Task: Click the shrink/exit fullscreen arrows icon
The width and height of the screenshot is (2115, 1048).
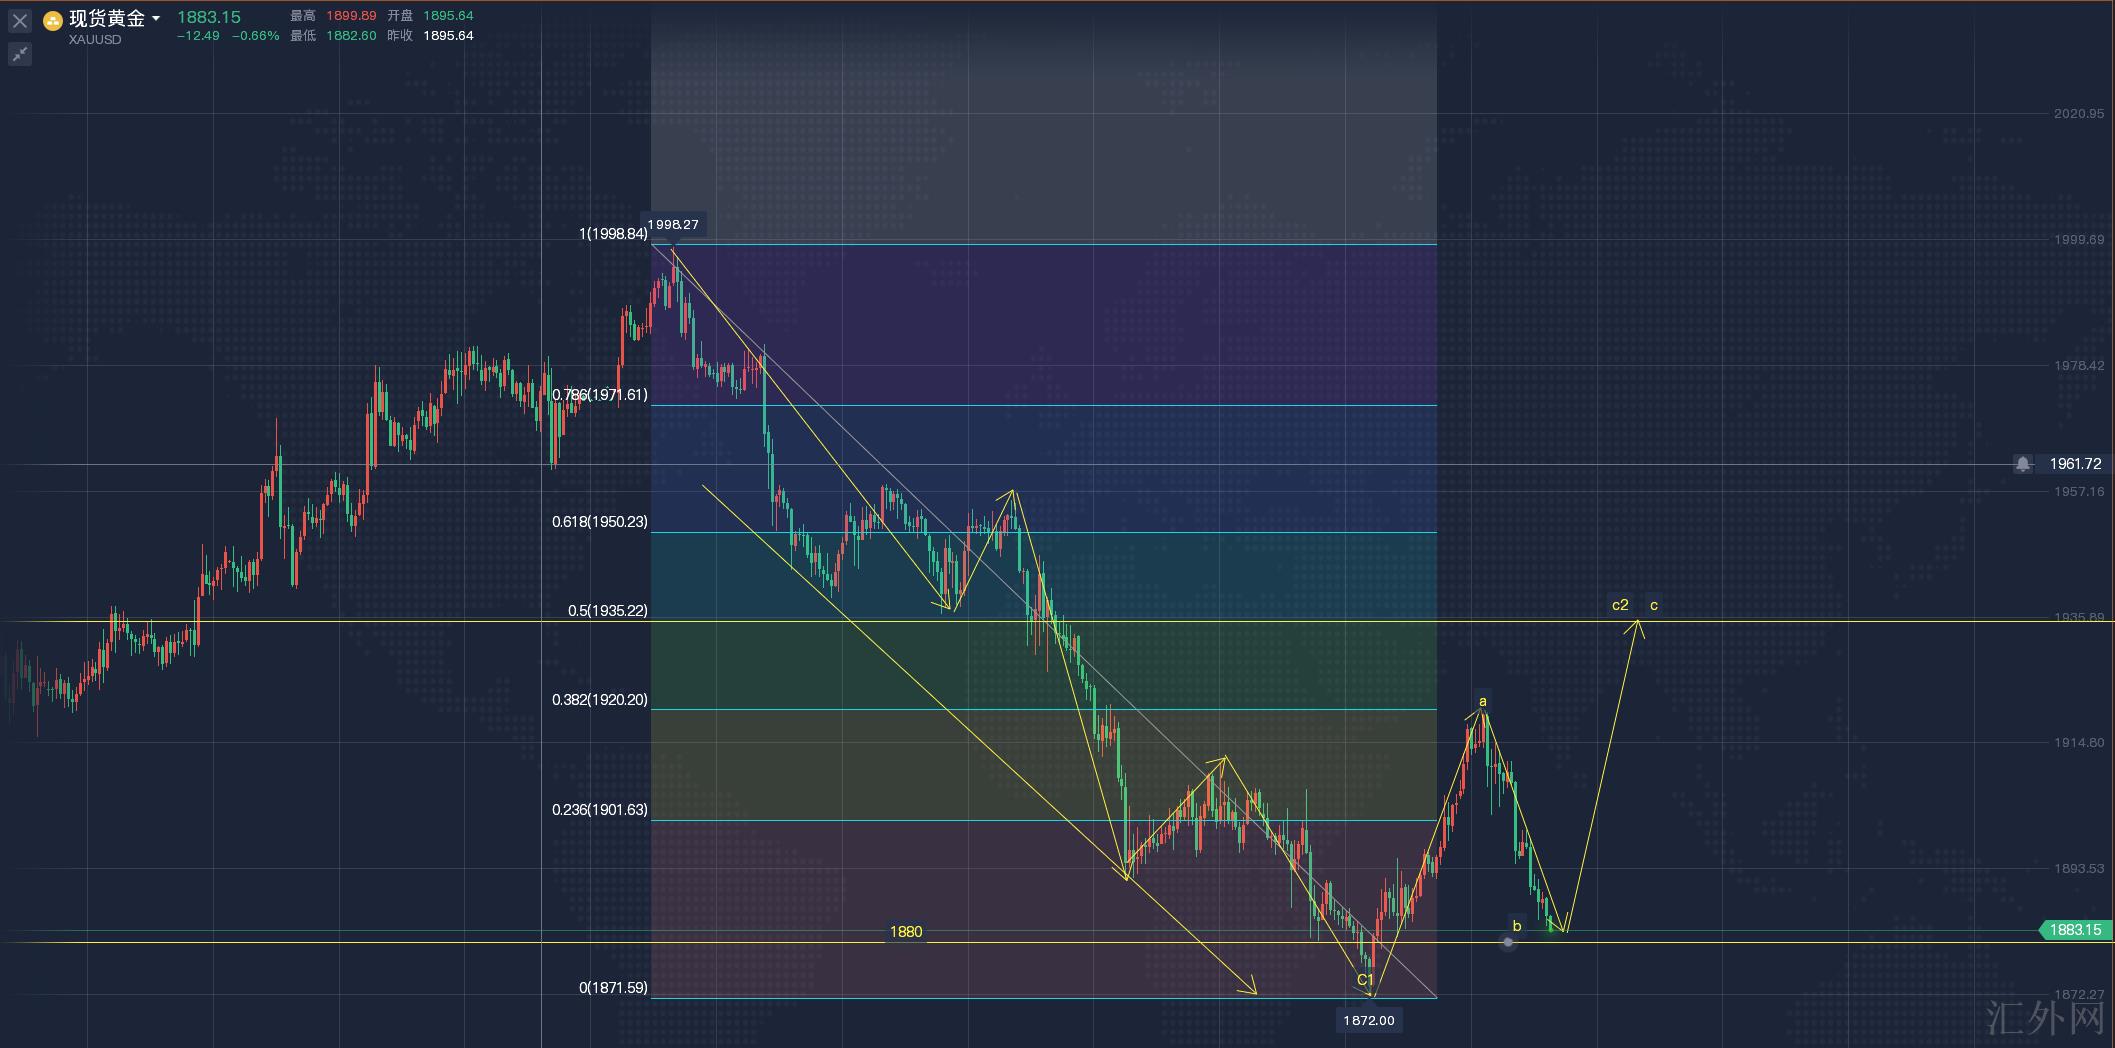Action: (x=20, y=54)
